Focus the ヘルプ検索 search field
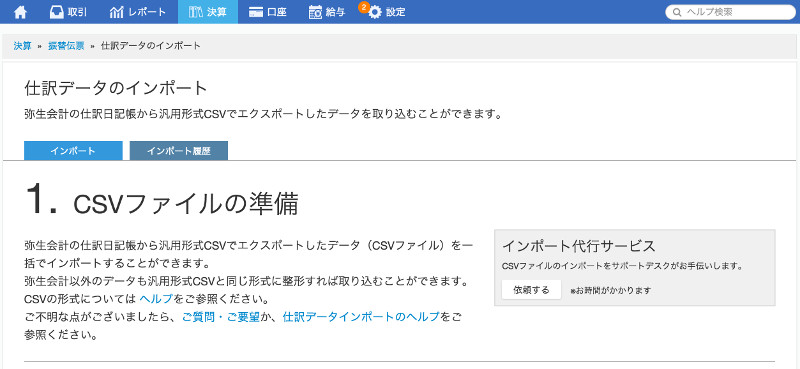Image resolution: width=800 pixels, height=369 pixels. [730, 12]
